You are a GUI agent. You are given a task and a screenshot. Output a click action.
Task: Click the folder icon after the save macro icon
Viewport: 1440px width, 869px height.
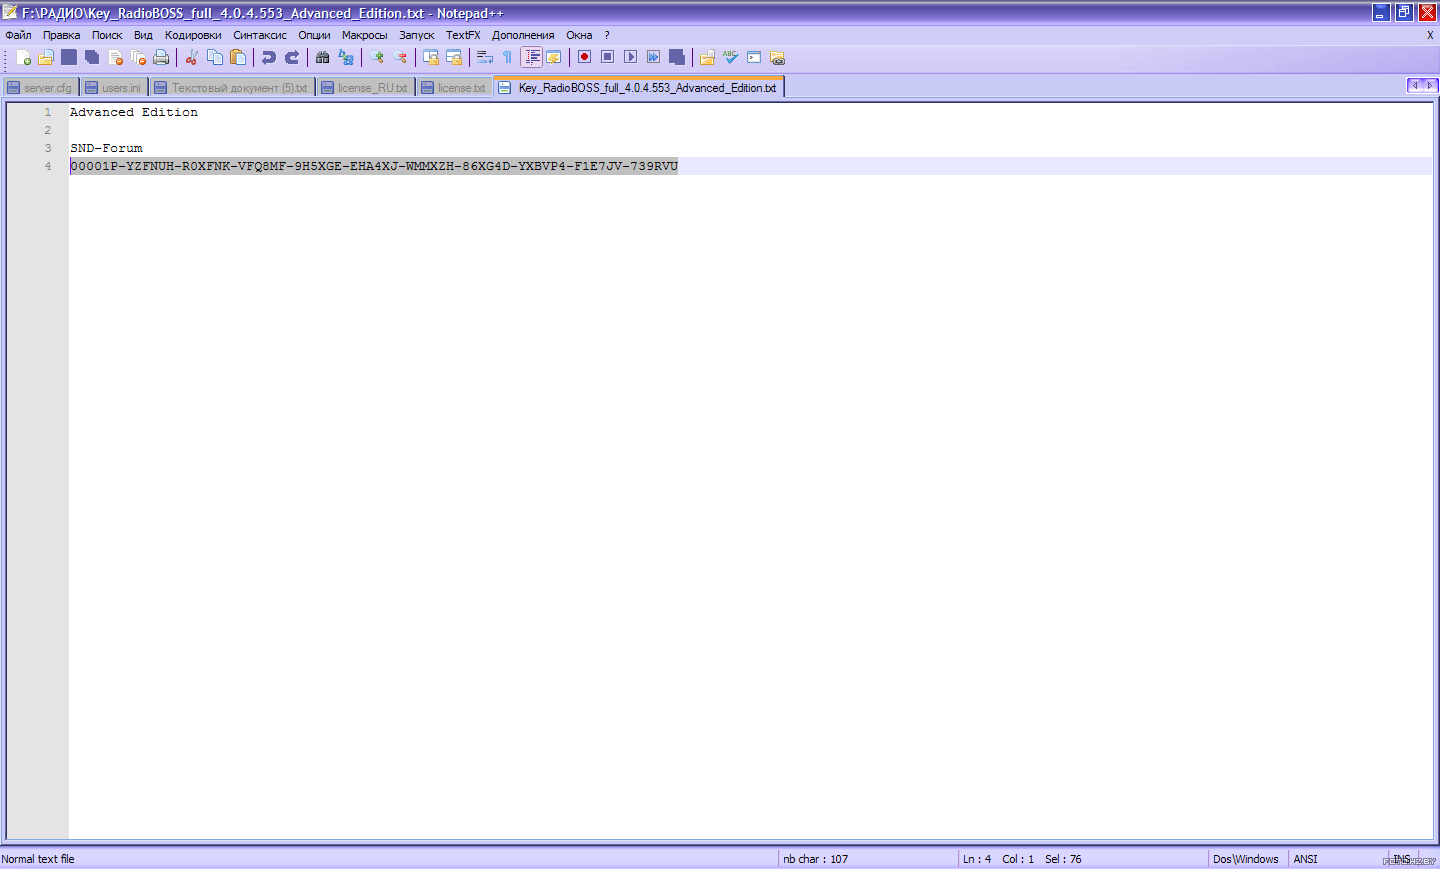point(707,58)
